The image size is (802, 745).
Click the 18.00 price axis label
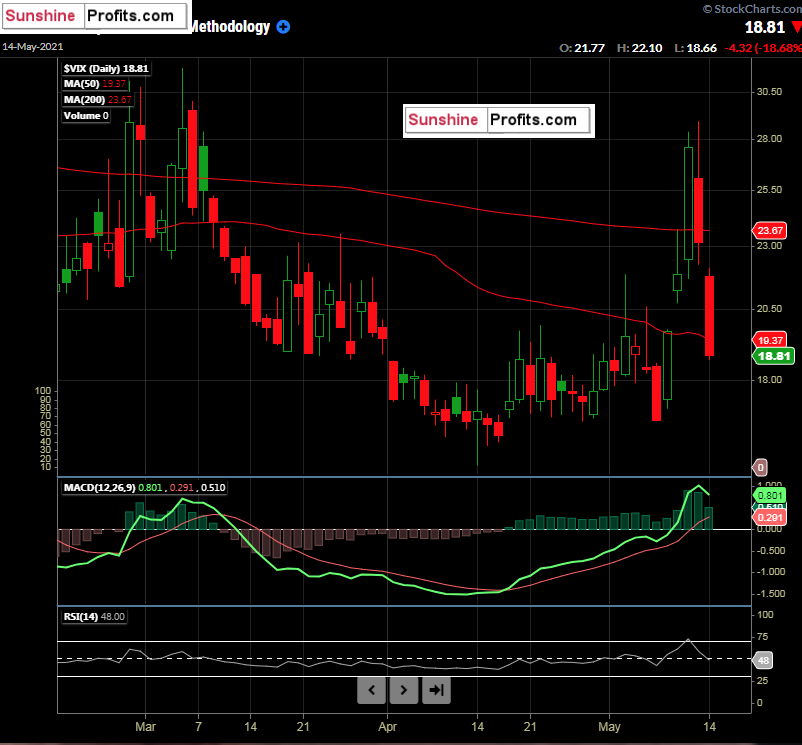[769, 379]
